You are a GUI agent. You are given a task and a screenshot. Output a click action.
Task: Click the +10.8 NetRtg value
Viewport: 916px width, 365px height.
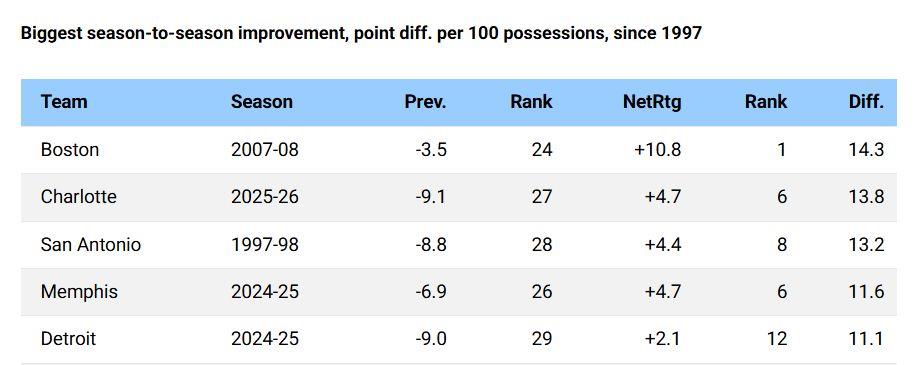tap(658, 150)
